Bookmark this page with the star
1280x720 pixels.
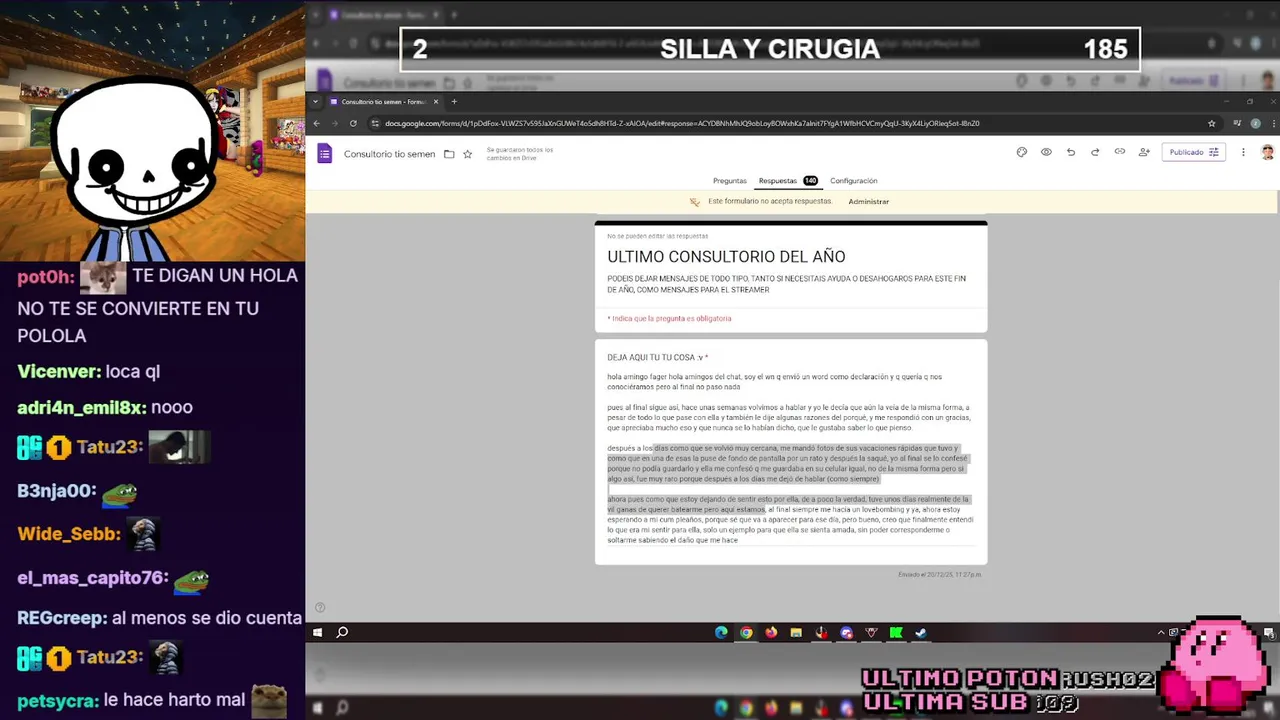click(x=1211, y=123)
